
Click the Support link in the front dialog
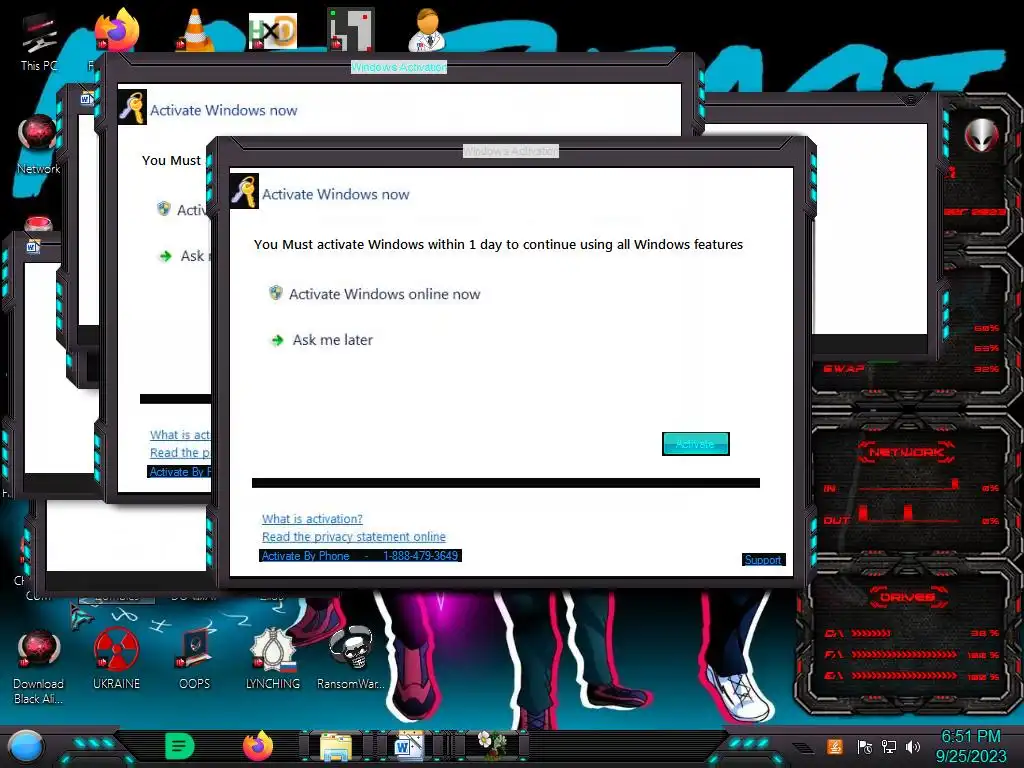click(763, 560)
